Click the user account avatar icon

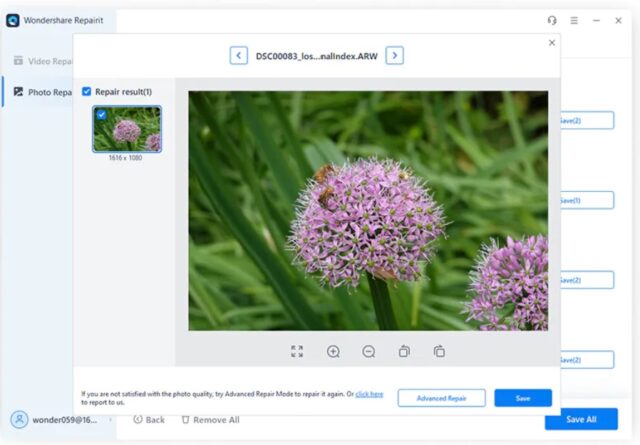(19, 420)
